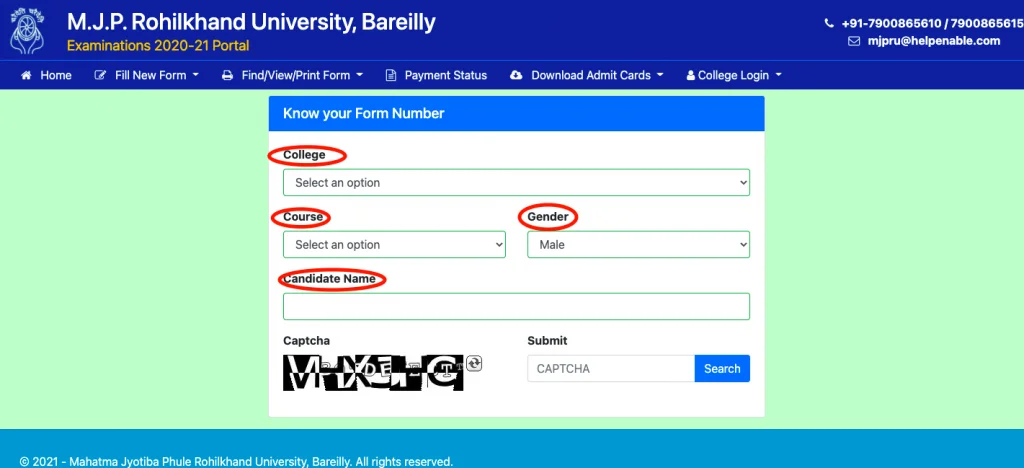Screen dimensions: 1024x468
Task: Click the Home house icon
Action: pyautogui.click(x=26, y=75)
